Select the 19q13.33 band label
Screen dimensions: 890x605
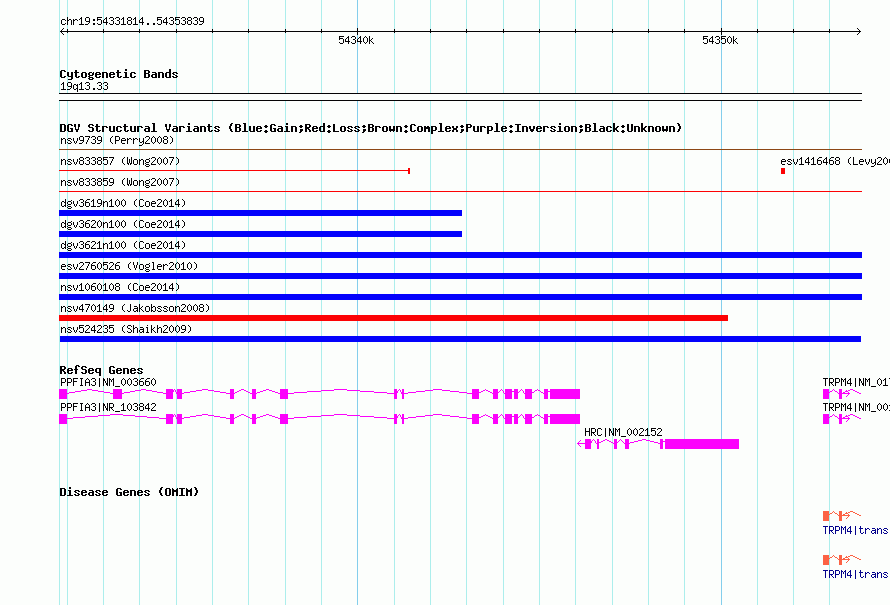pyautogui.click(x=84, y=86)
